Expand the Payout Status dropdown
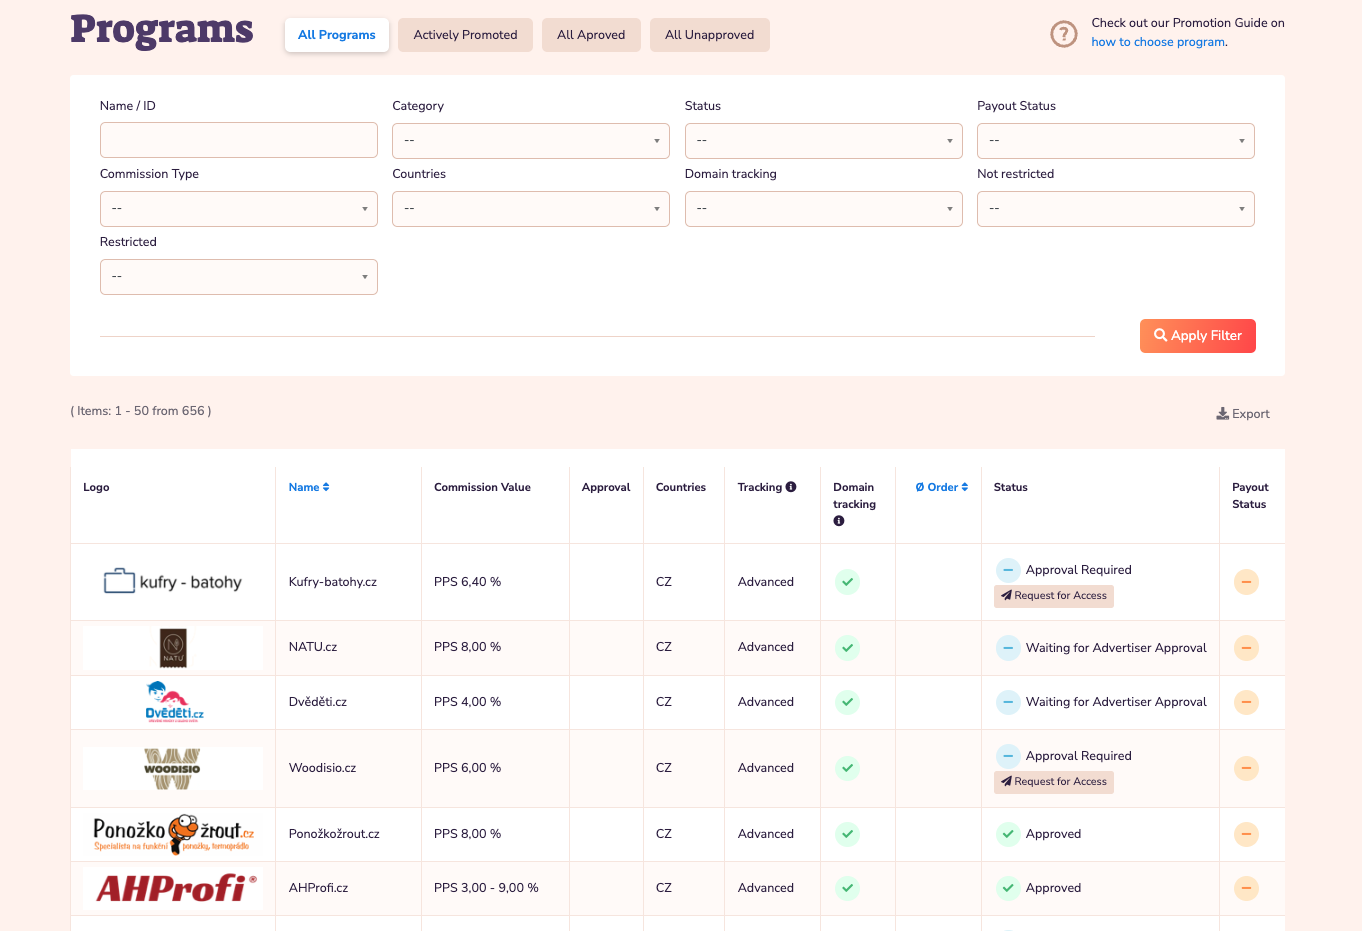This screenshot has height=931, width=1362. [1115, 141]
